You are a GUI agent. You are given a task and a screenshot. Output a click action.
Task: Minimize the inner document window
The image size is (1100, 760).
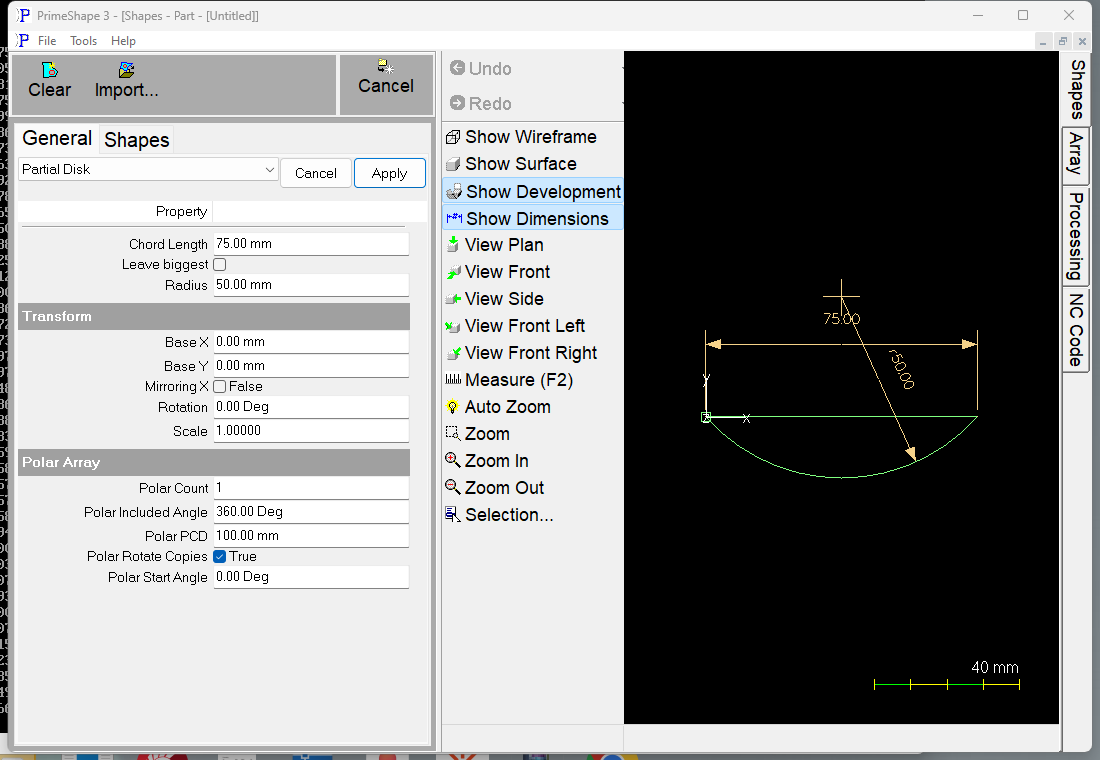tap(1043, 41)
